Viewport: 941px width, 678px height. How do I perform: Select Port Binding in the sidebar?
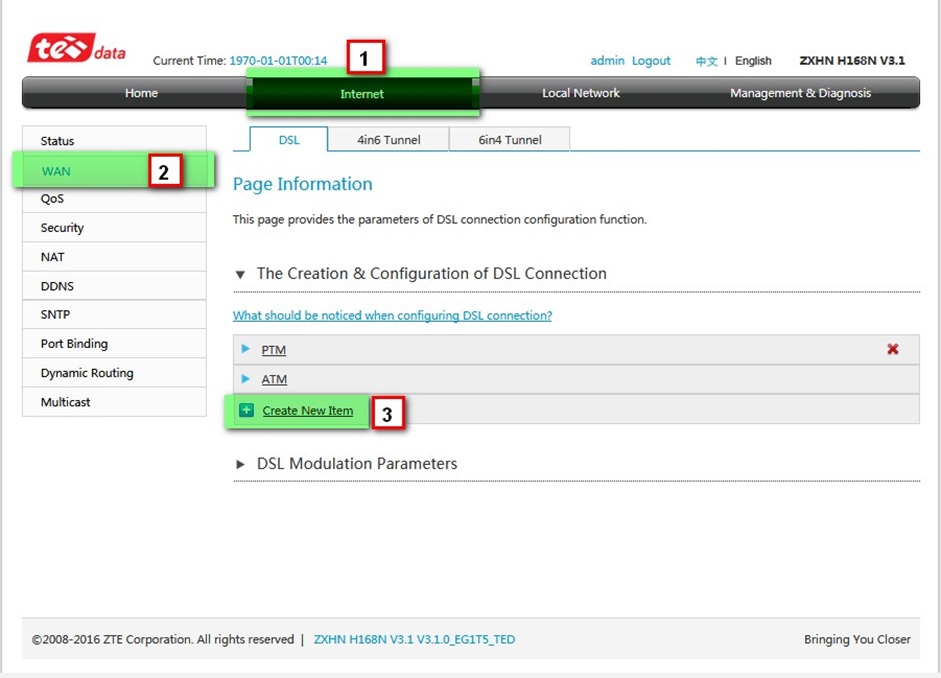[74, 344]
